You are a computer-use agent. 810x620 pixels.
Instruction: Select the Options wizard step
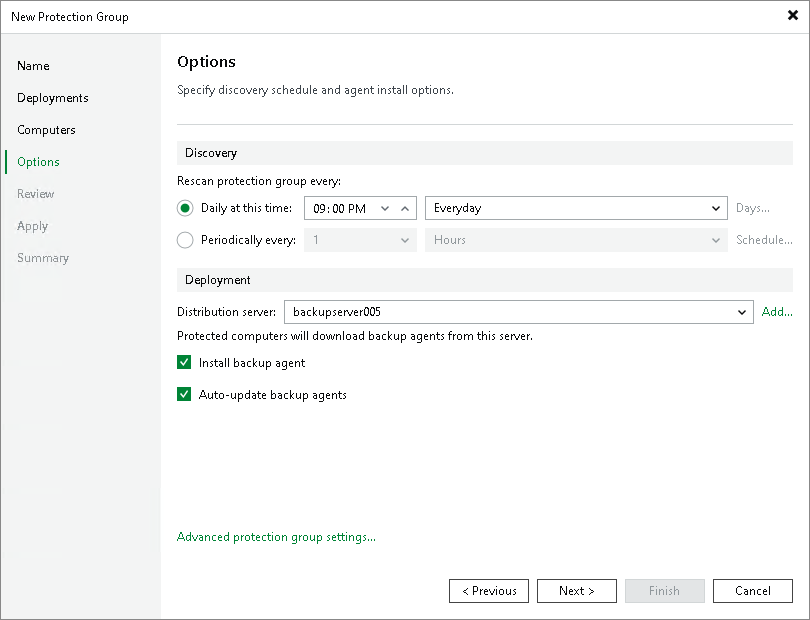[38, 162]
